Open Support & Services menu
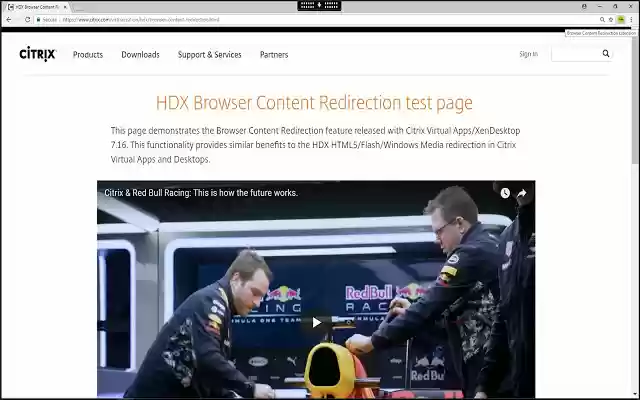 coord(209,55)
